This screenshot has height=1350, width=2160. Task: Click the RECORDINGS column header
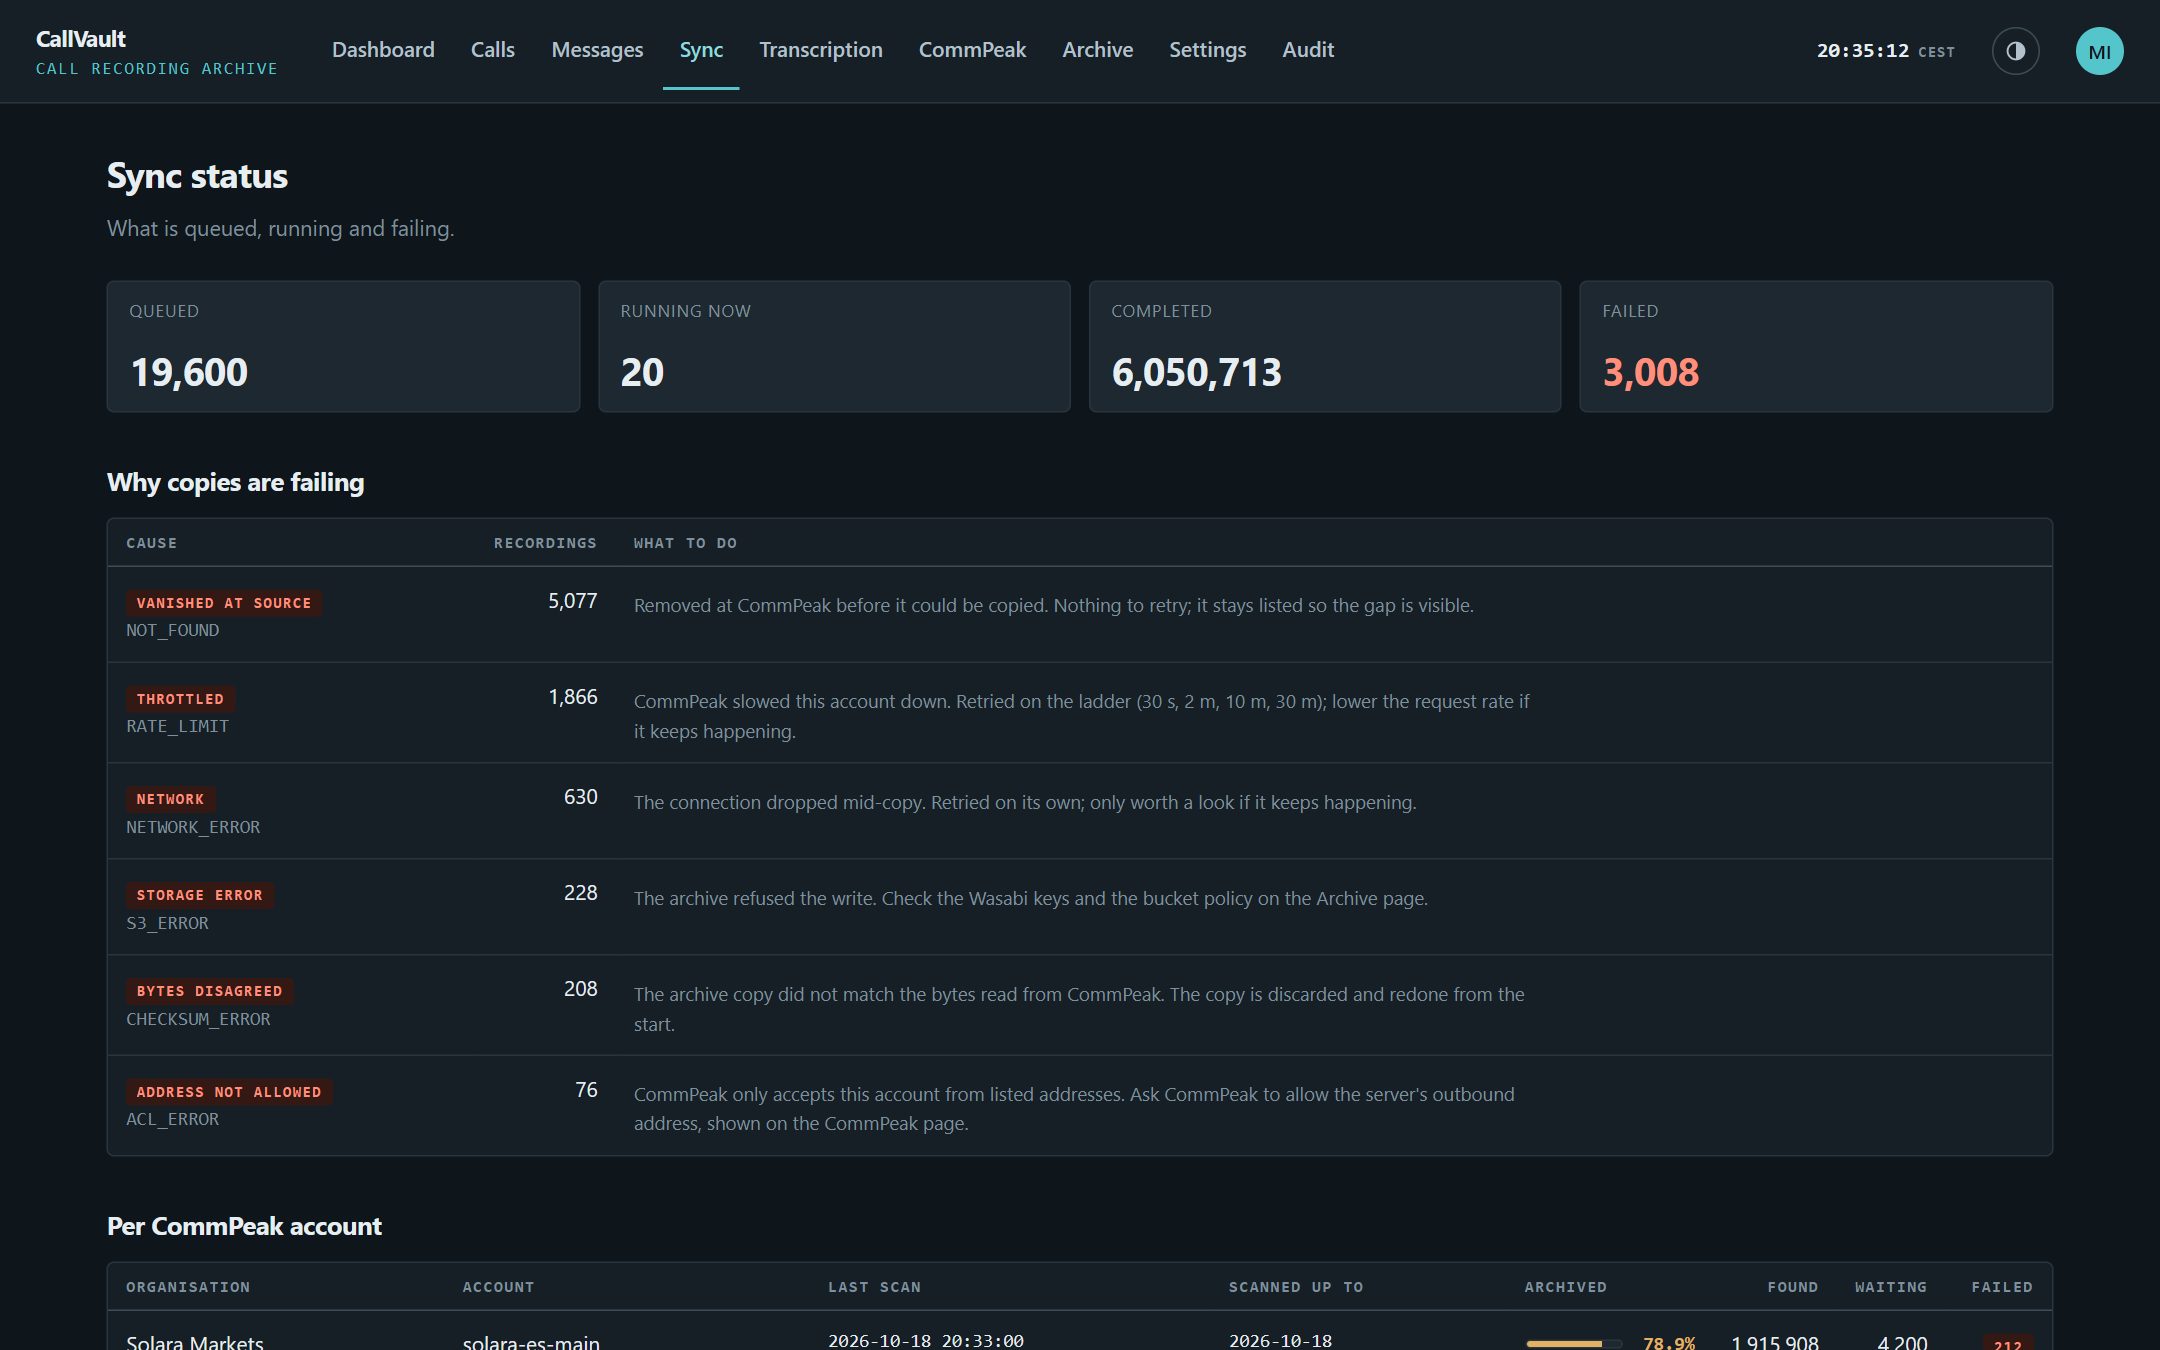coord(545,543)
